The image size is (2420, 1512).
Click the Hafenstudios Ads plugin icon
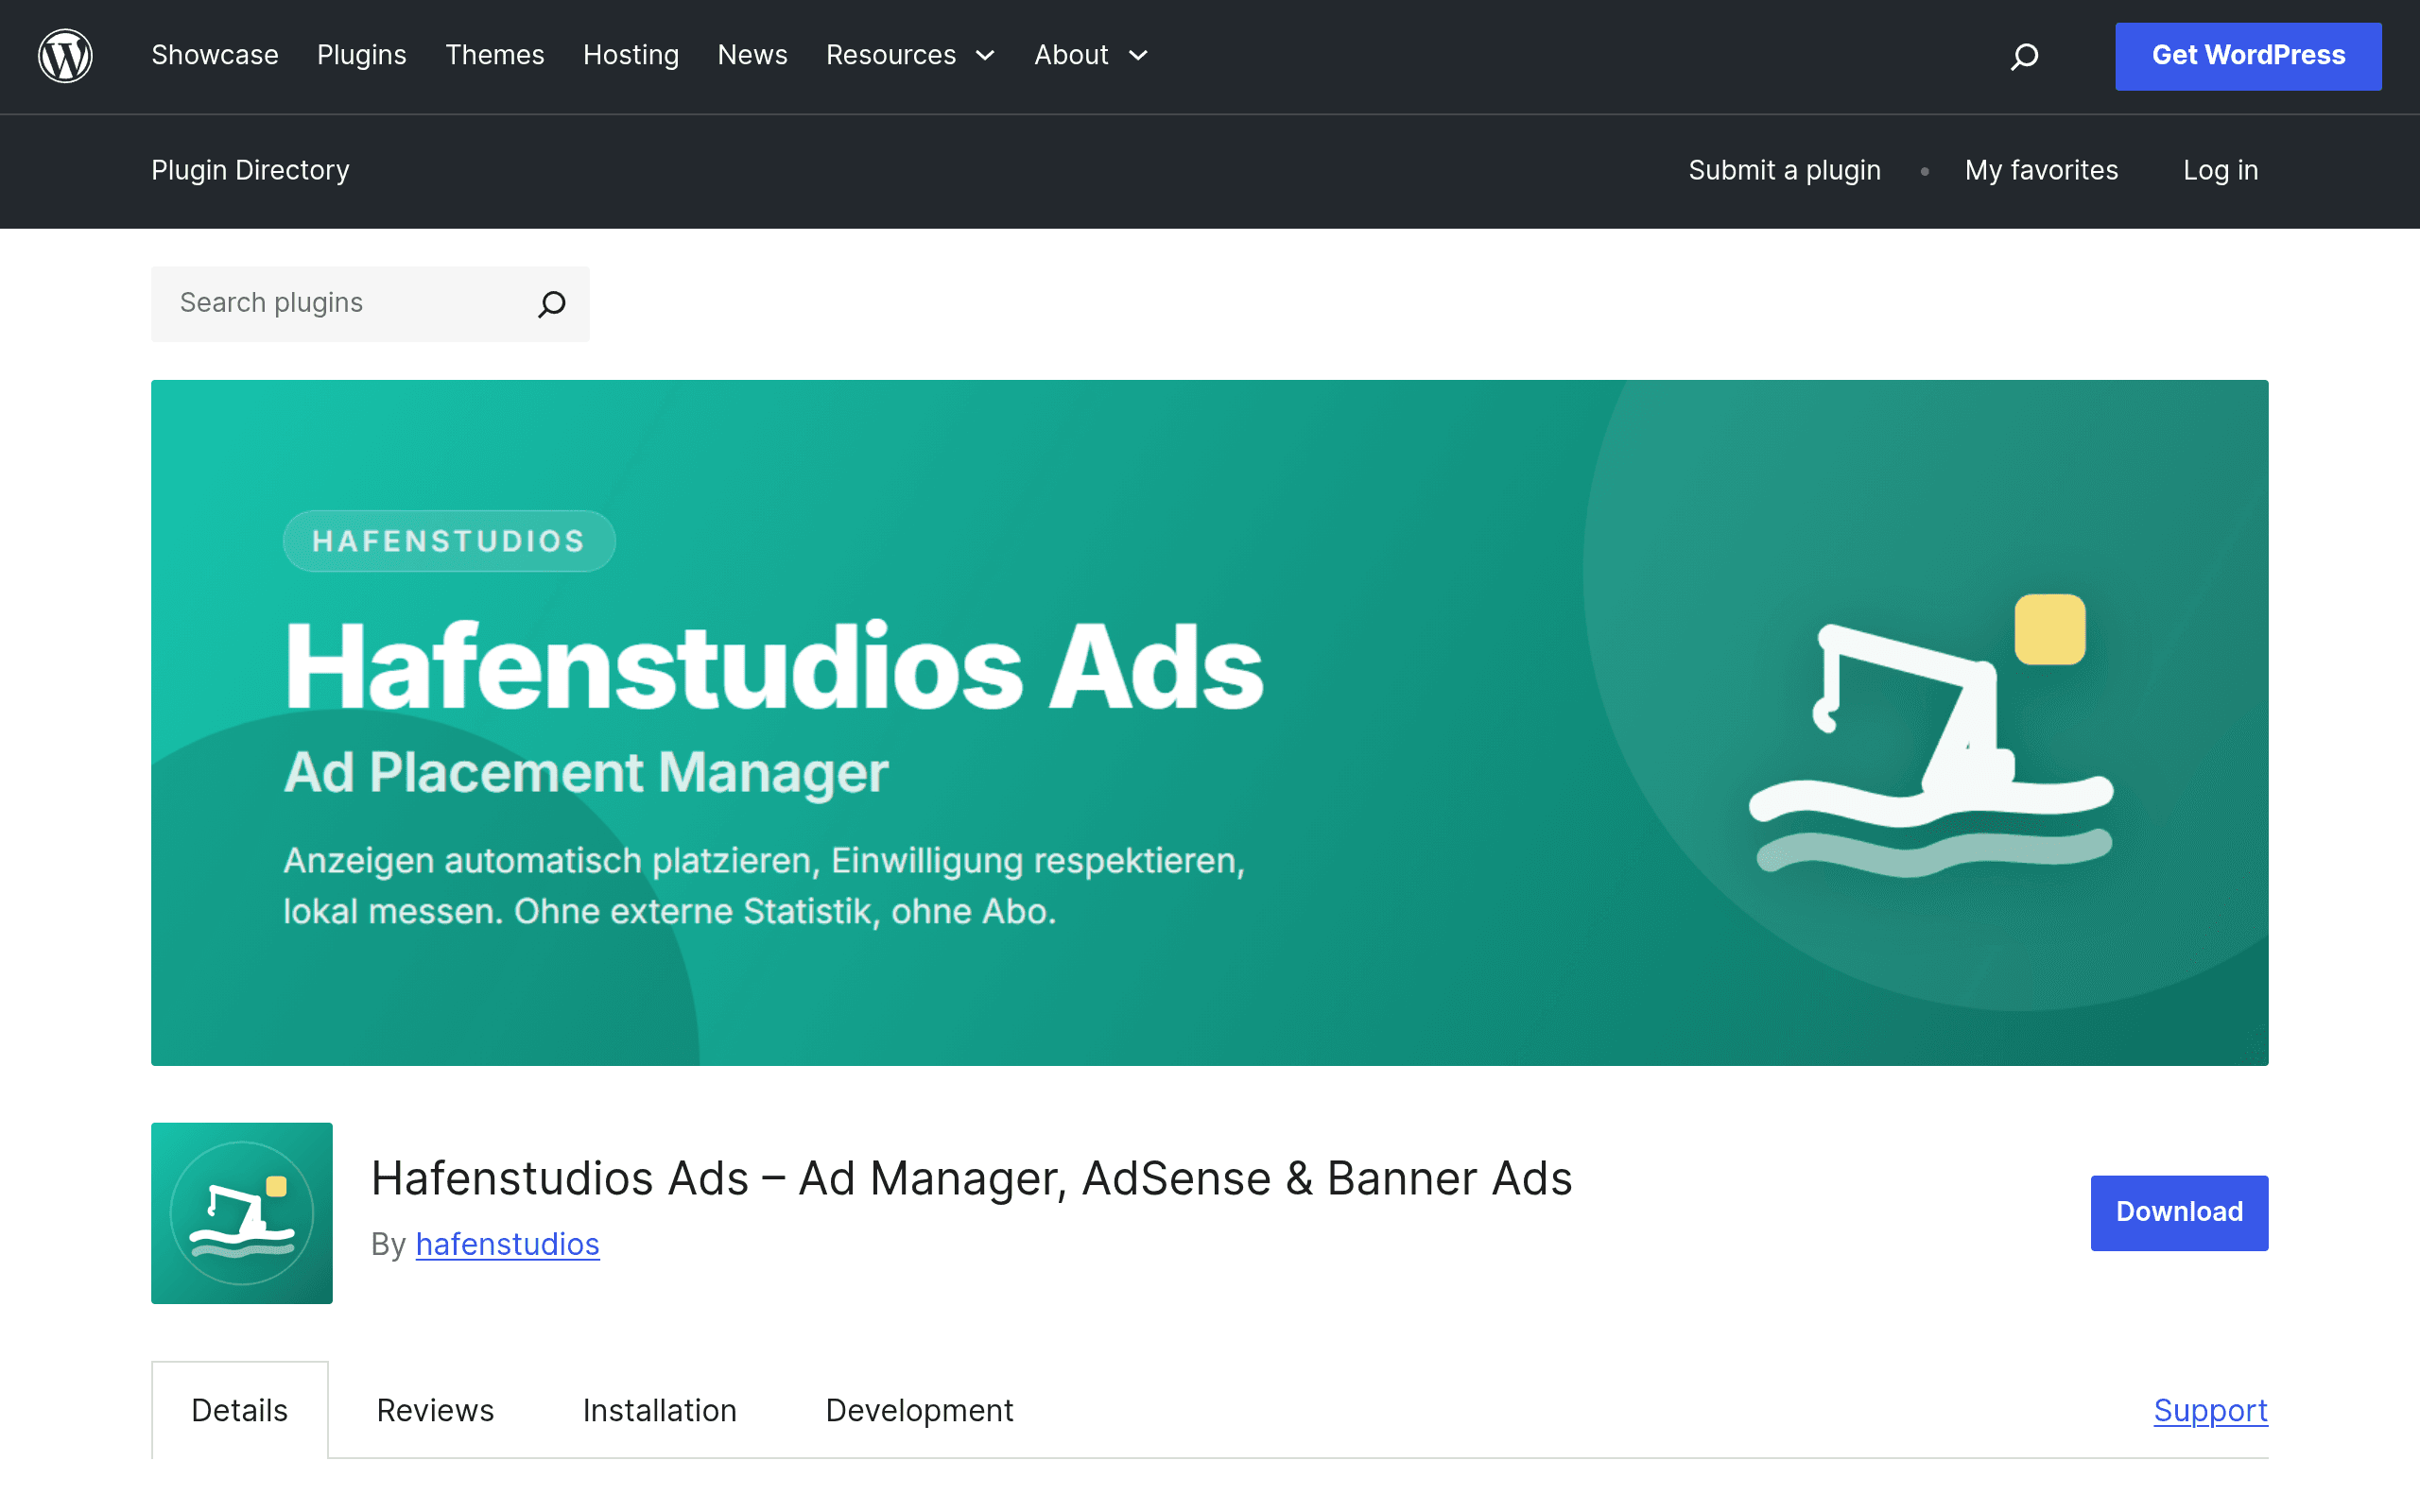242,1213
